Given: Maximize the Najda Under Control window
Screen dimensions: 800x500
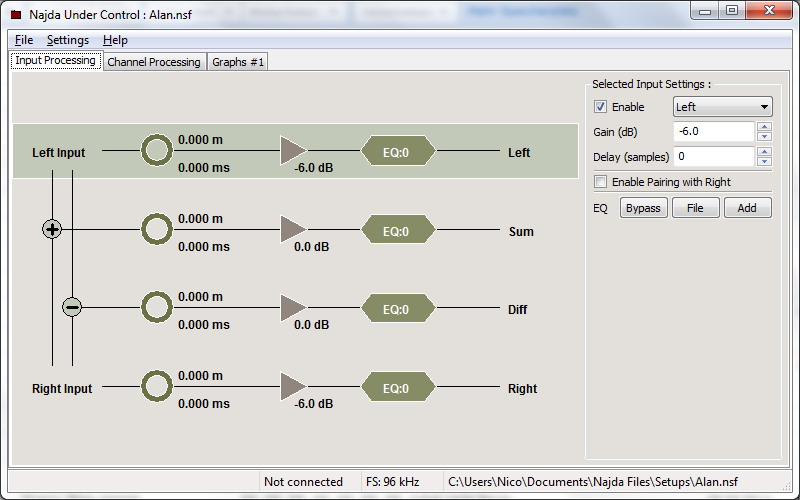Looking at the screenshot, I should coord(732,11).
